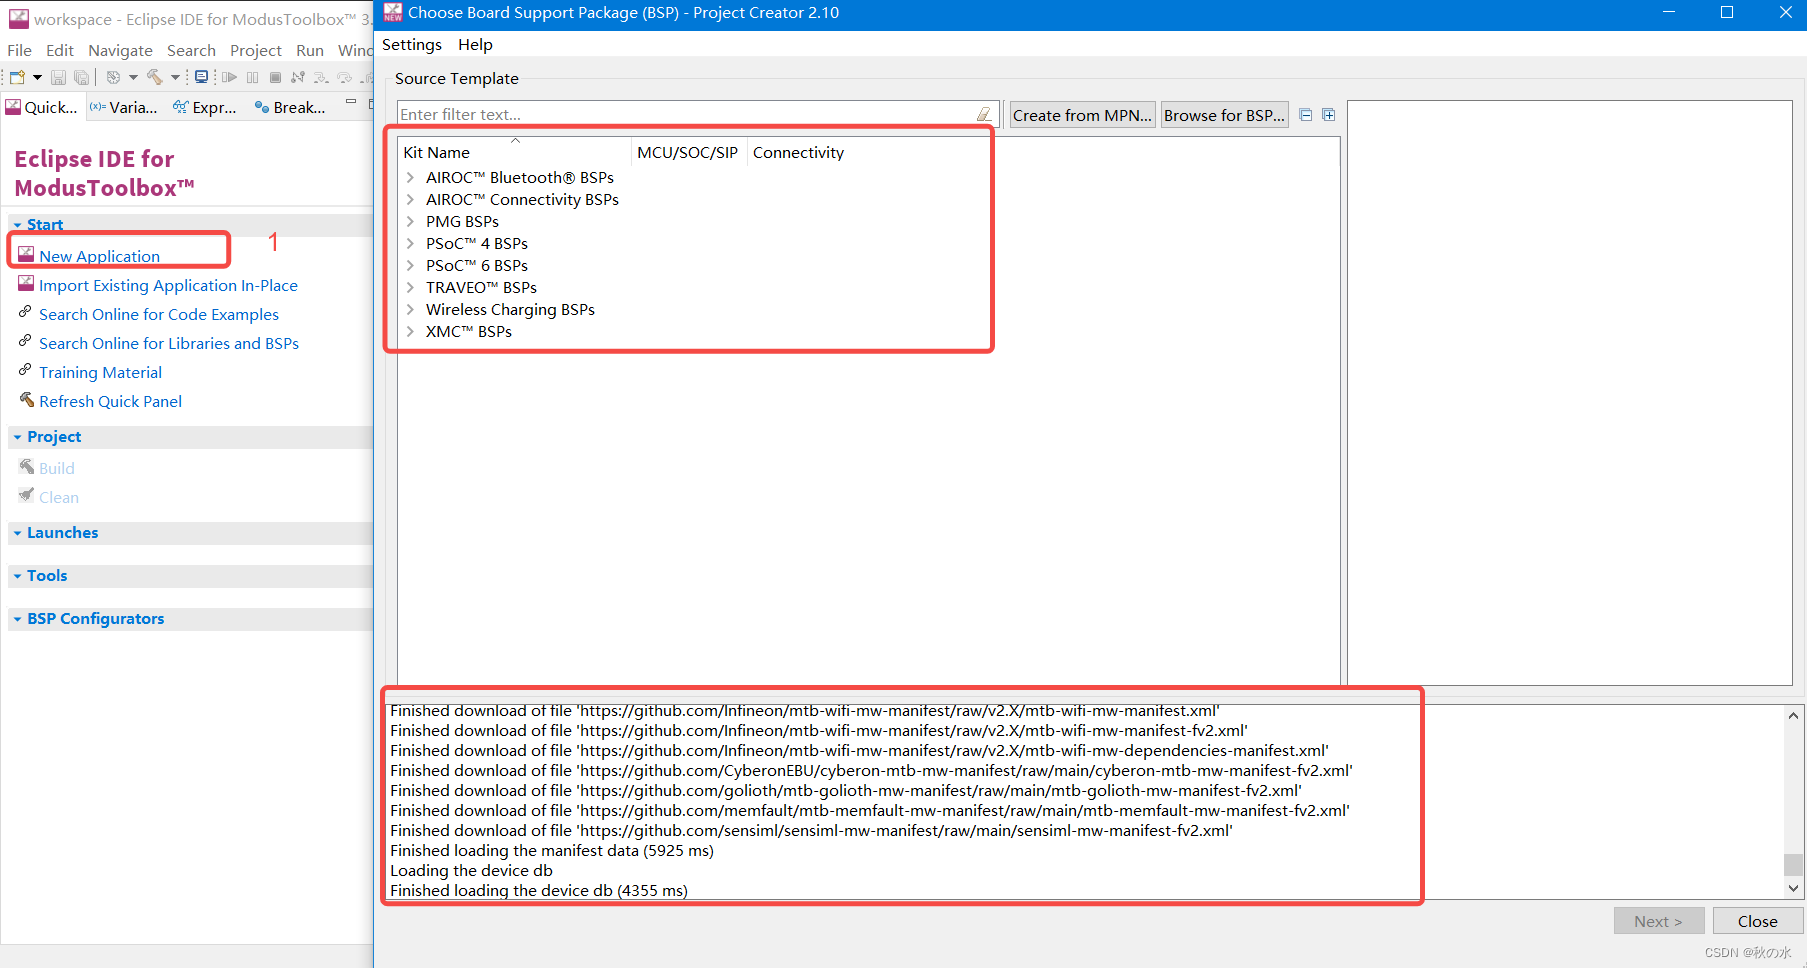1807x968 pixels.
Task: Open the Eclipse Navigate menu
Action: (x=120, y=50)
